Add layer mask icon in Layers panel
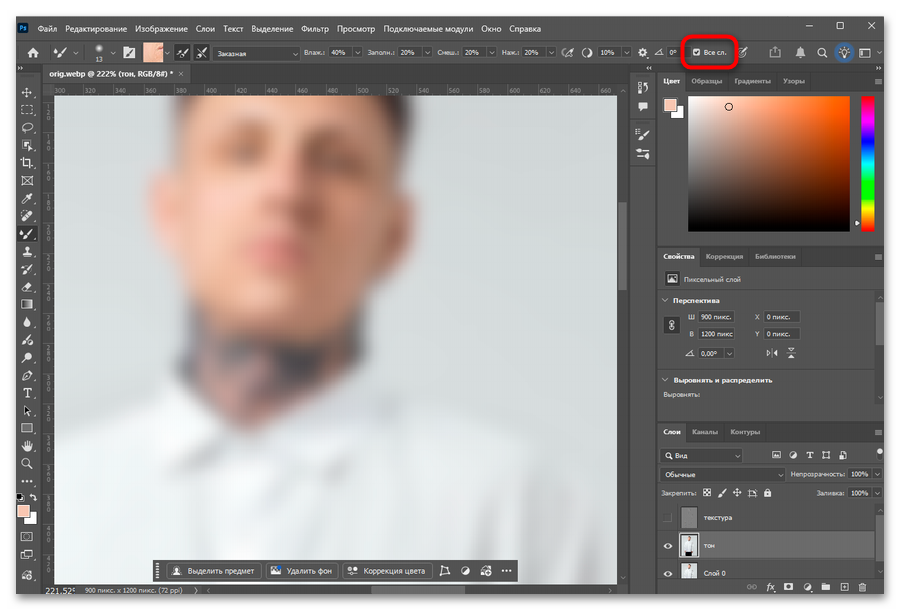 pyautogui.click(x=789, y=587)
